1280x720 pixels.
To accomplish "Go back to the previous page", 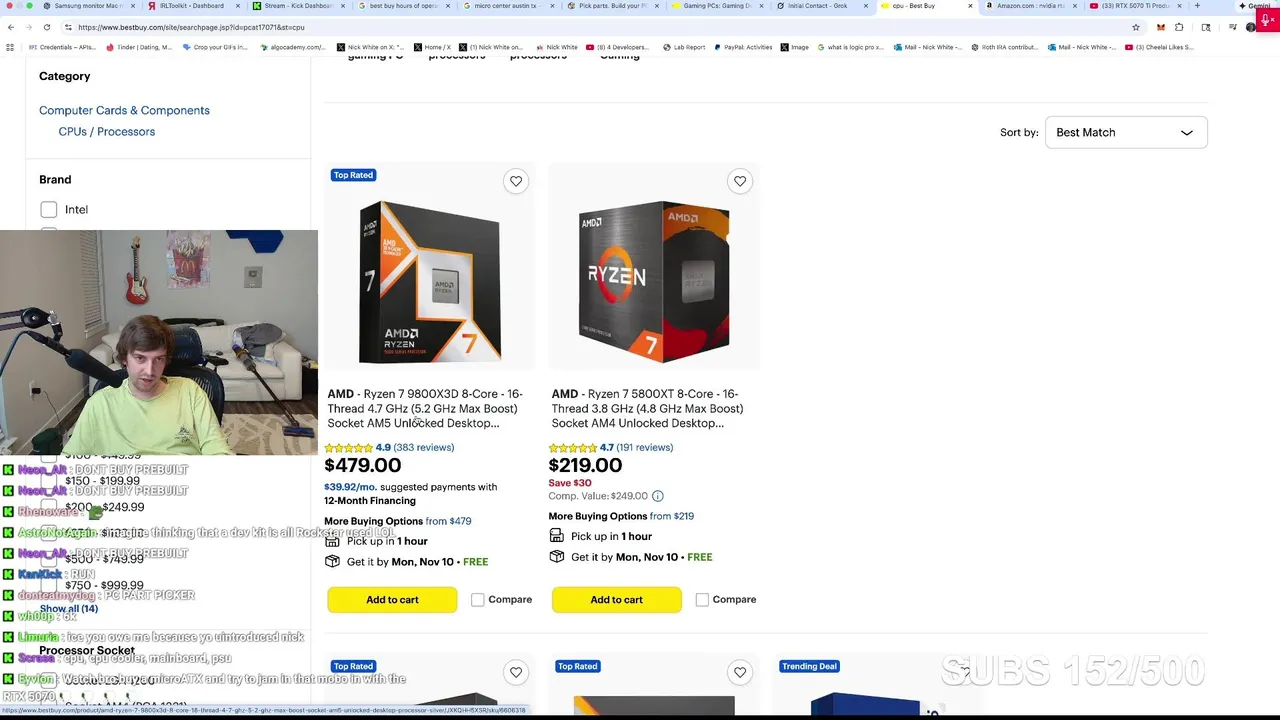I will coord(11,27).
